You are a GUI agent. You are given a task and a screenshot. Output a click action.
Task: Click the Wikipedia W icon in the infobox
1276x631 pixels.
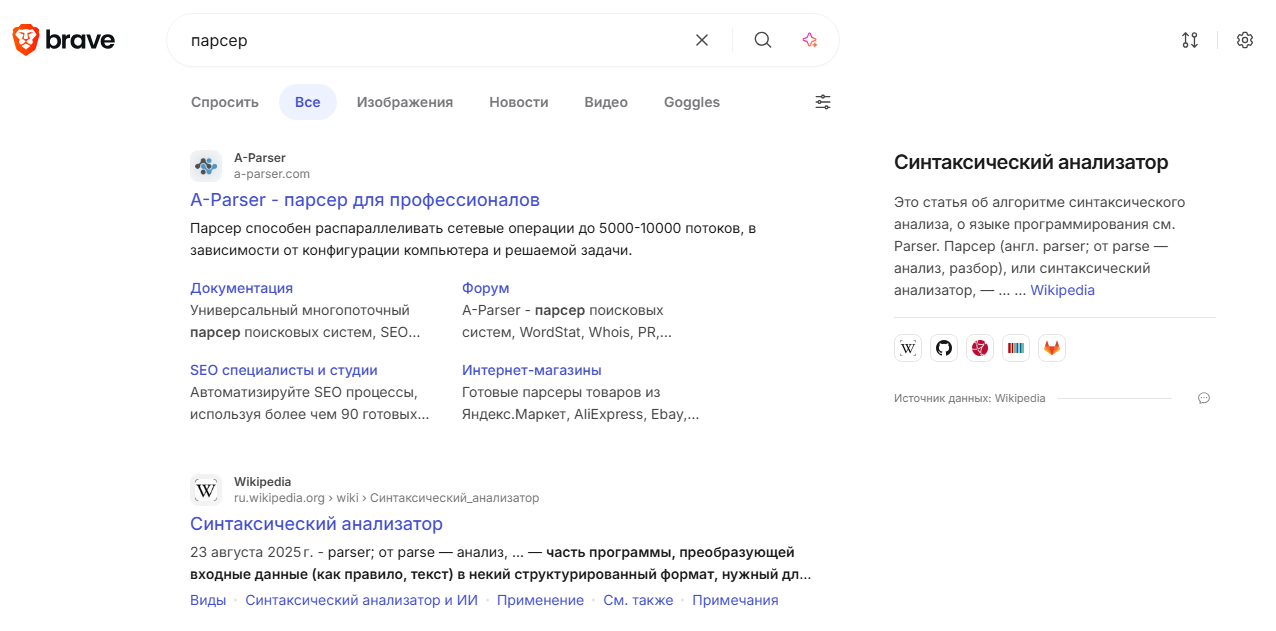coord(908,348)
